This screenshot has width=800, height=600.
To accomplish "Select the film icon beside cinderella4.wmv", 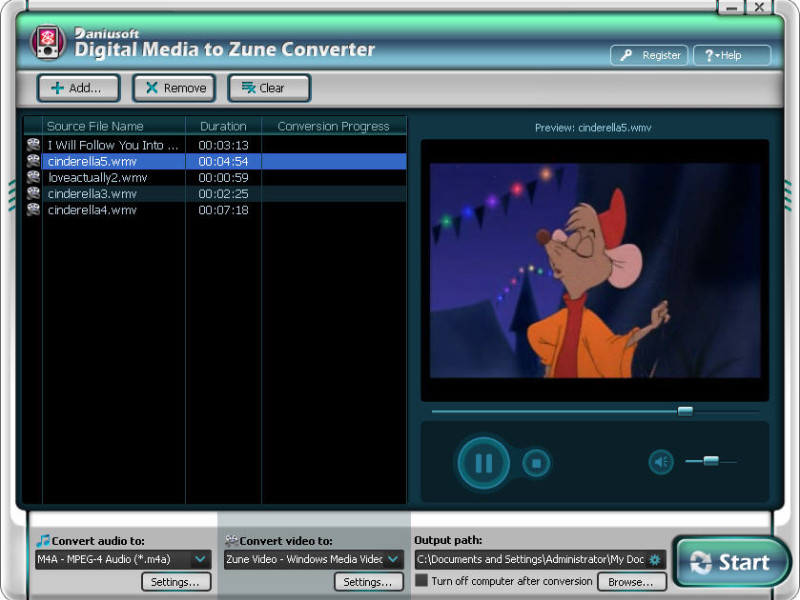I will [x=33, y=210].
